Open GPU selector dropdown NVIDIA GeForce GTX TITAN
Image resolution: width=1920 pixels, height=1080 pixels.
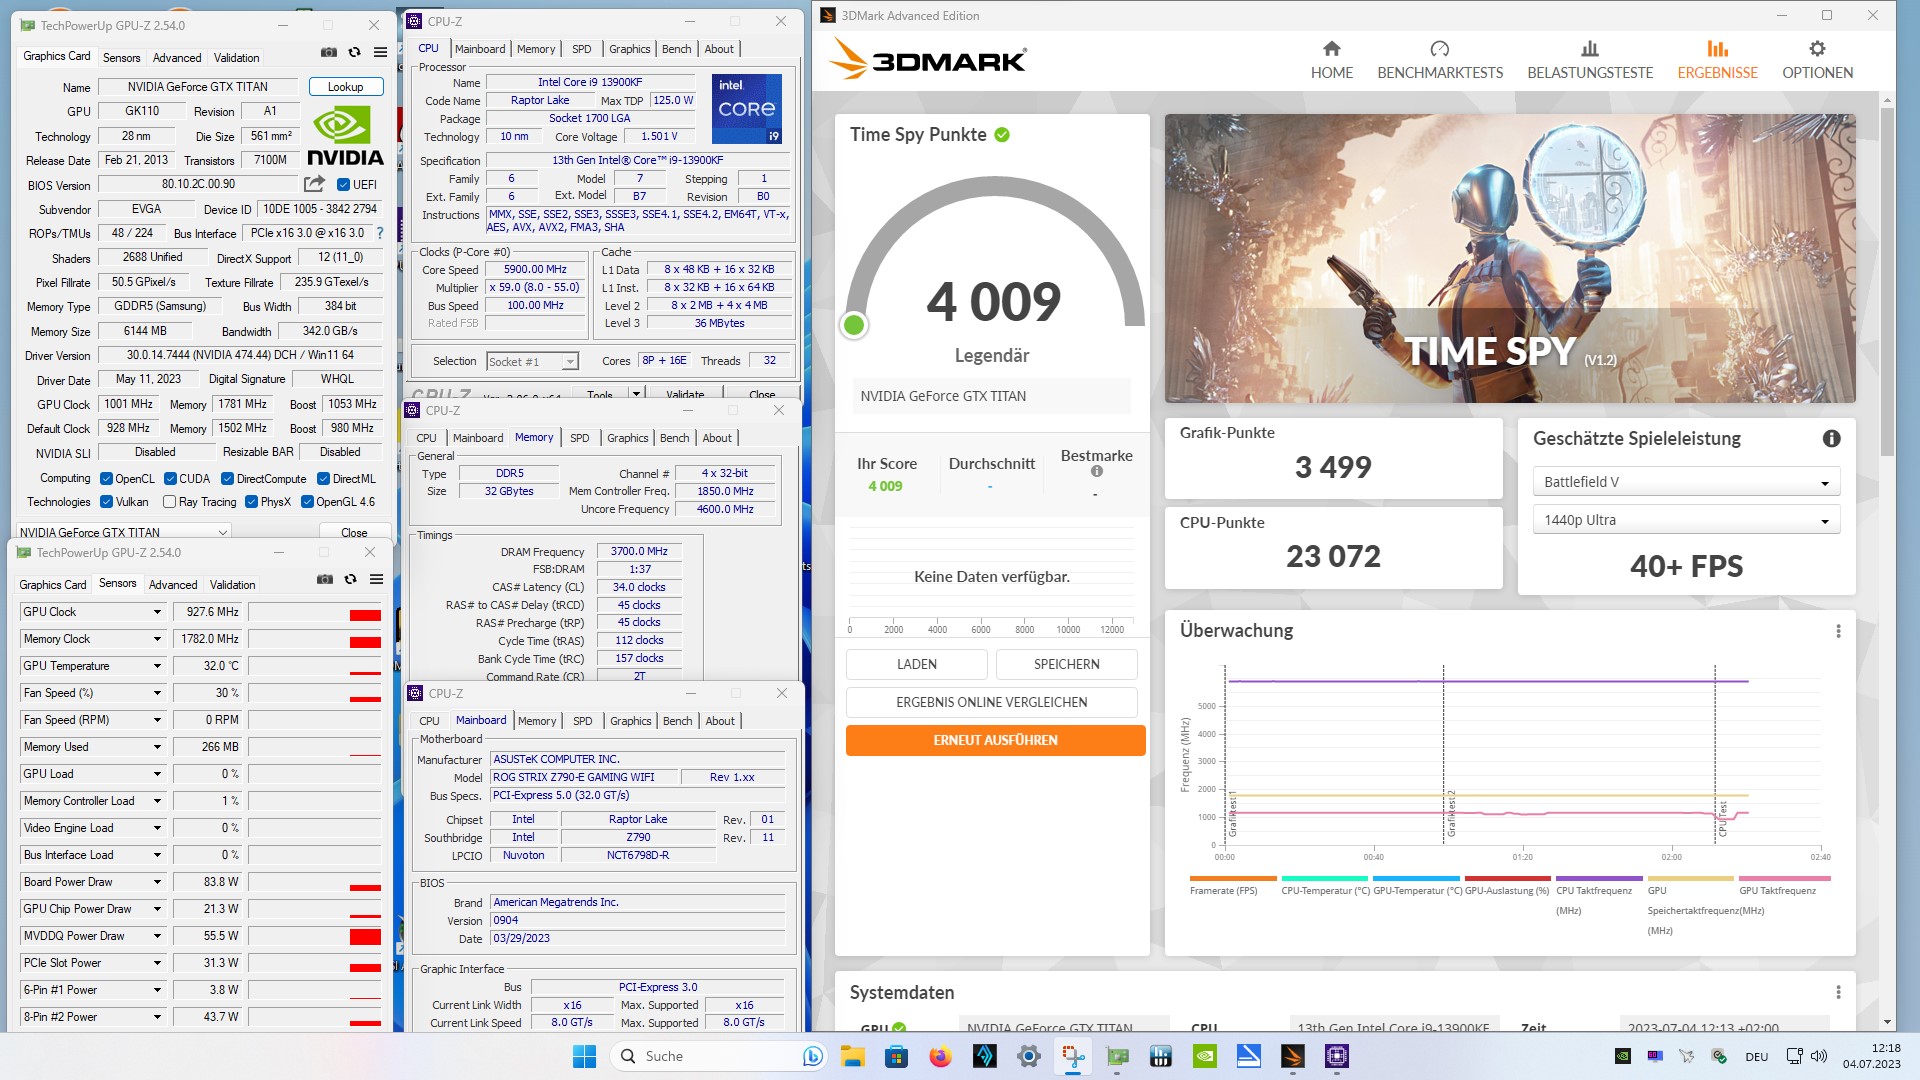123,532
